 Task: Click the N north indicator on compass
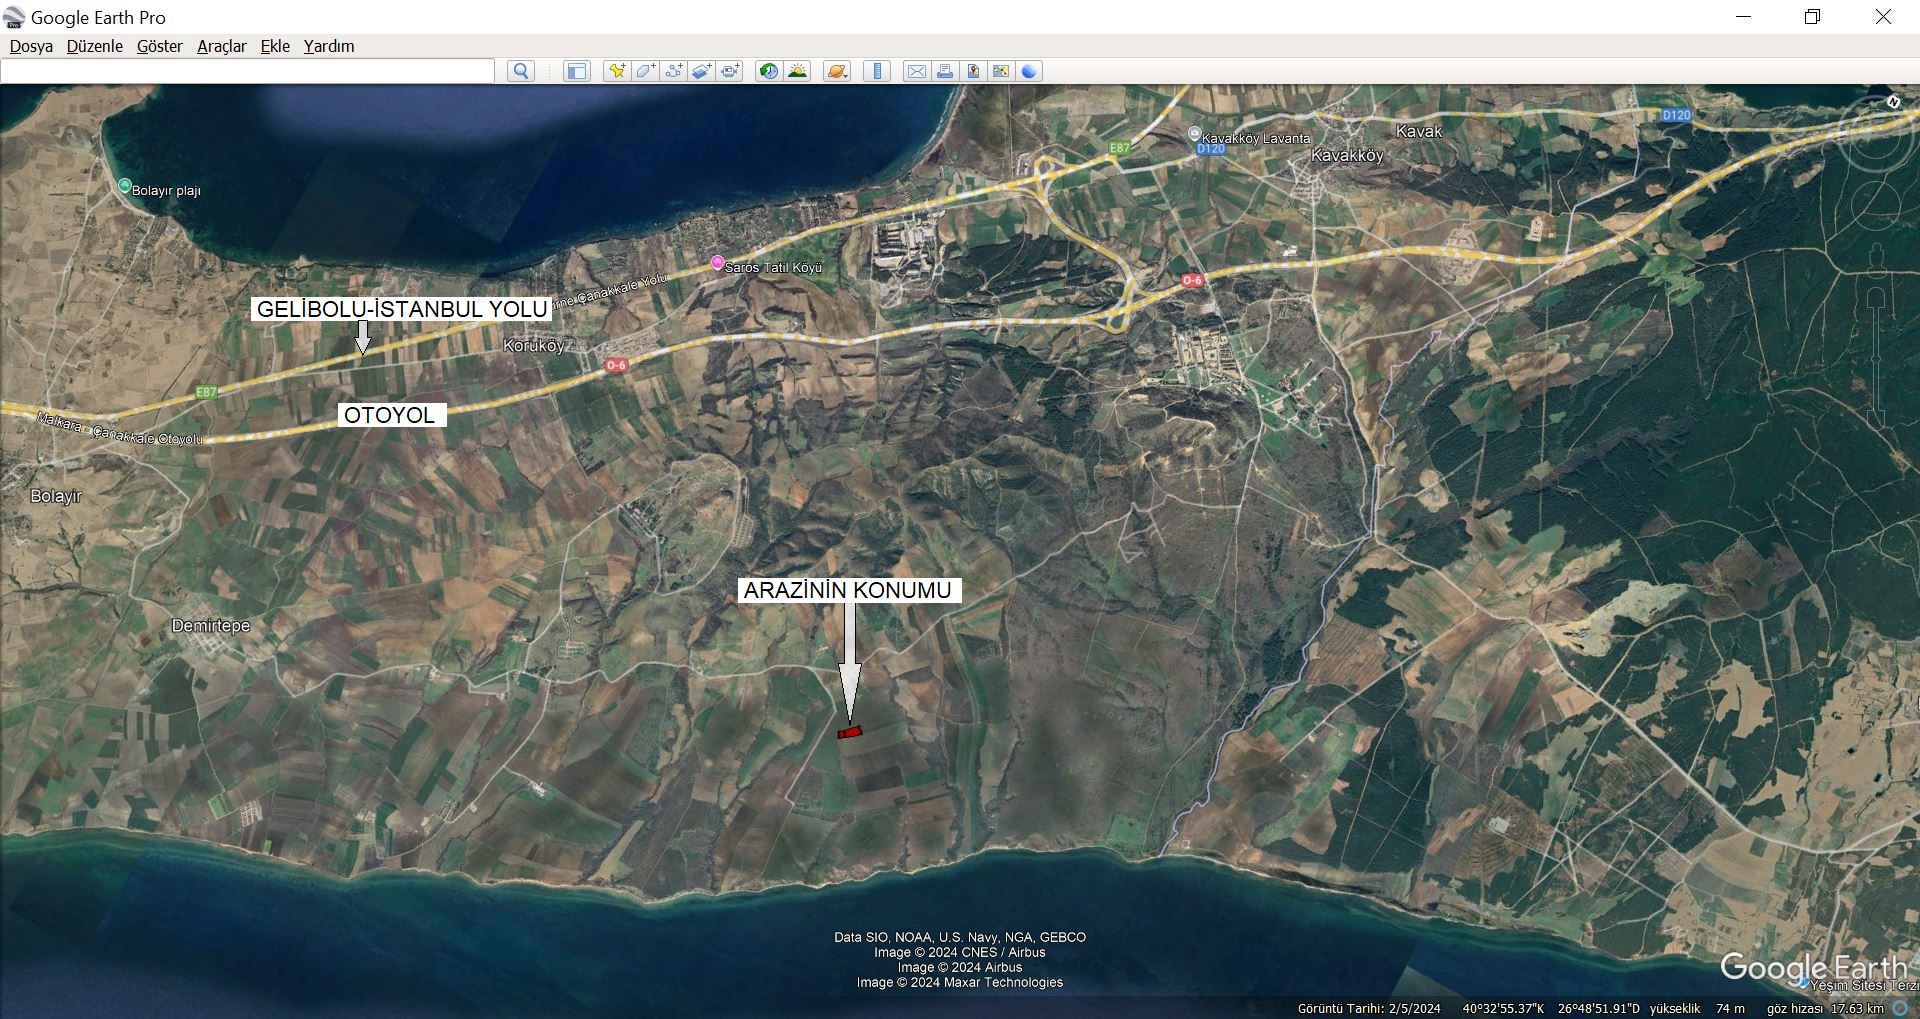click(x=1893, y=102)
